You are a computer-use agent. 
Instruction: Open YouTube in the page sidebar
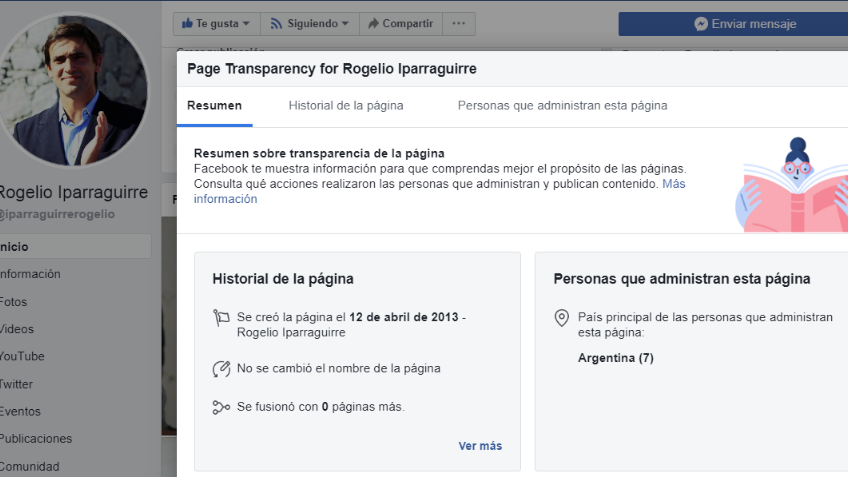(x=22, y=356)
